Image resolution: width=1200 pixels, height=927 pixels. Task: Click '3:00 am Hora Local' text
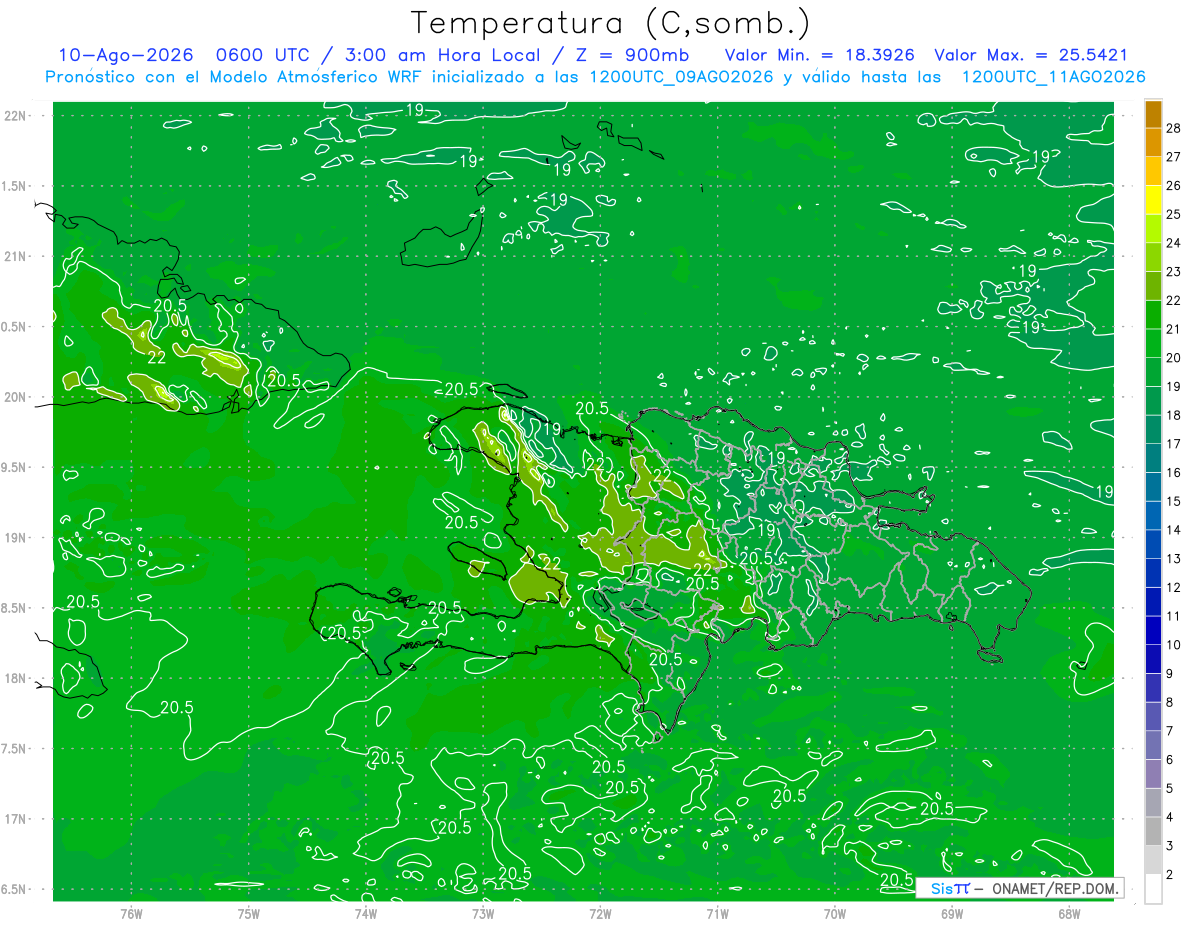441,55
